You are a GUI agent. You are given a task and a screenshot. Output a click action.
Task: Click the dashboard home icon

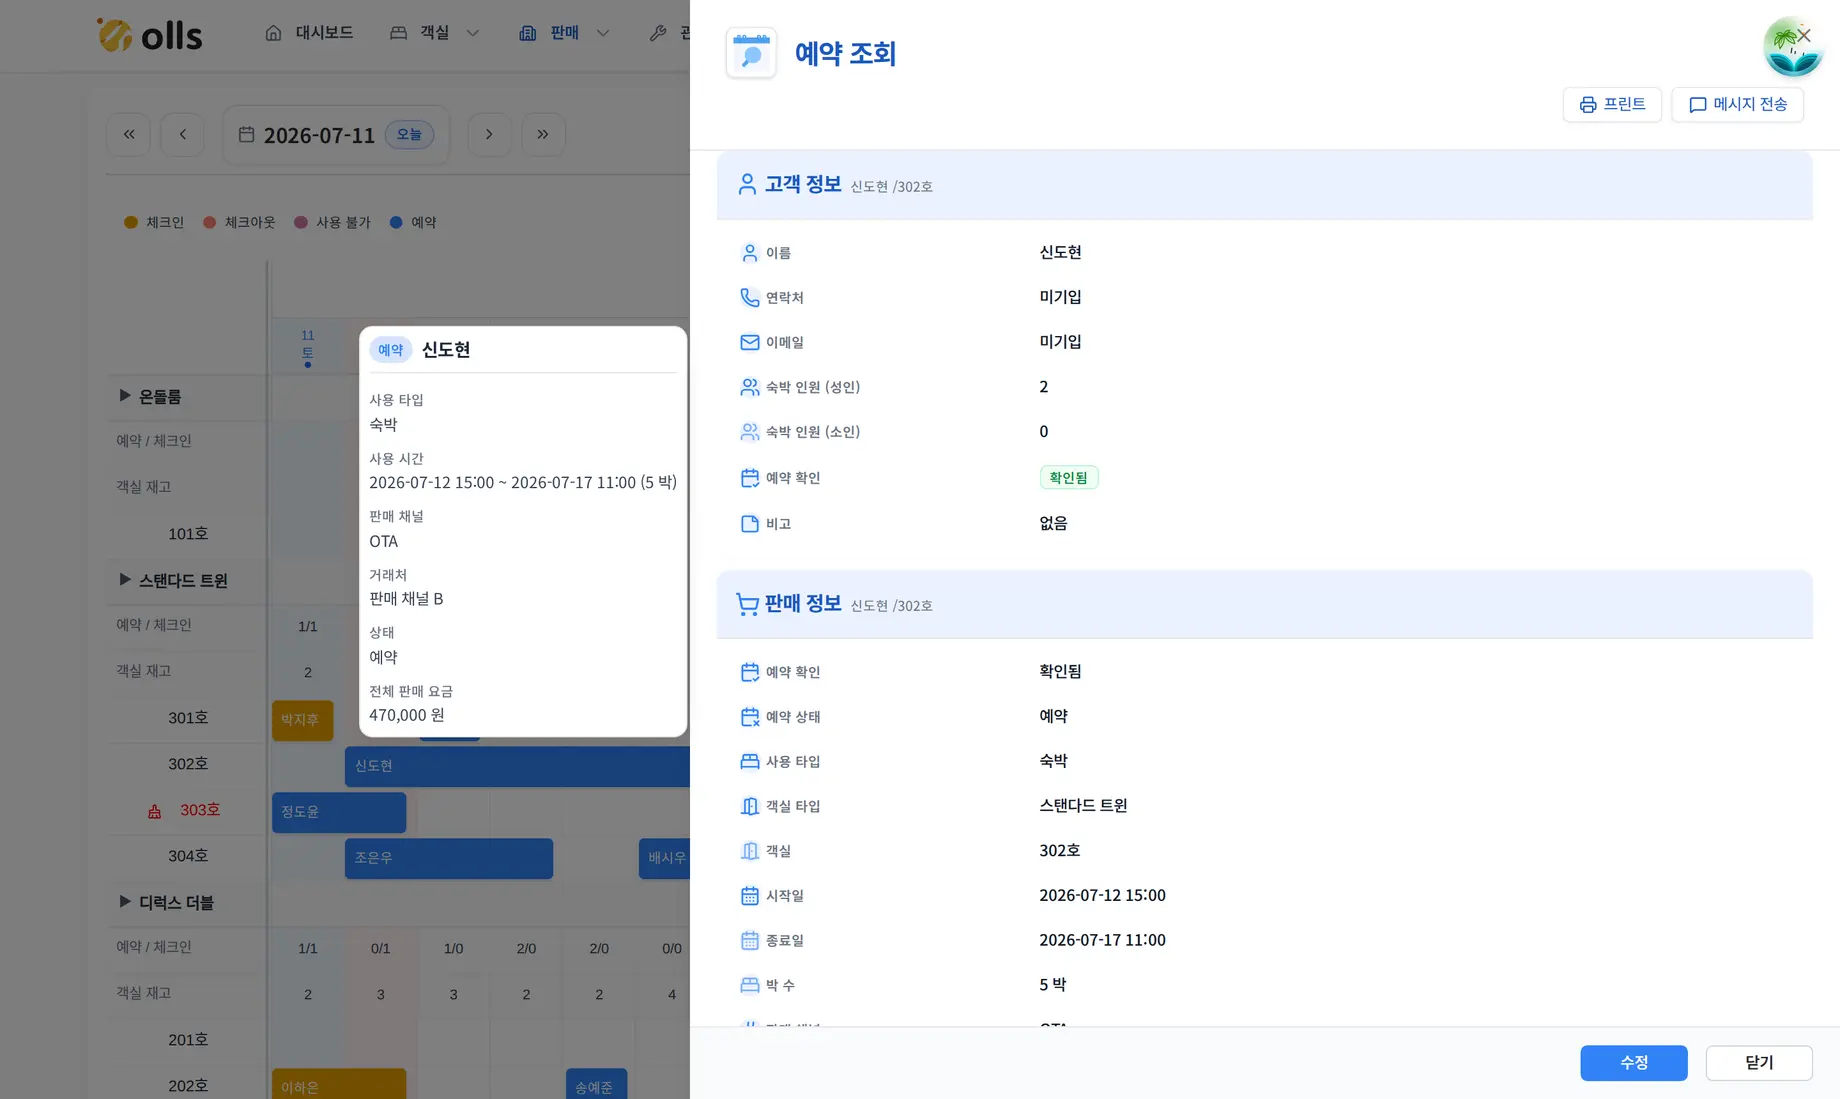click(273, 33)
